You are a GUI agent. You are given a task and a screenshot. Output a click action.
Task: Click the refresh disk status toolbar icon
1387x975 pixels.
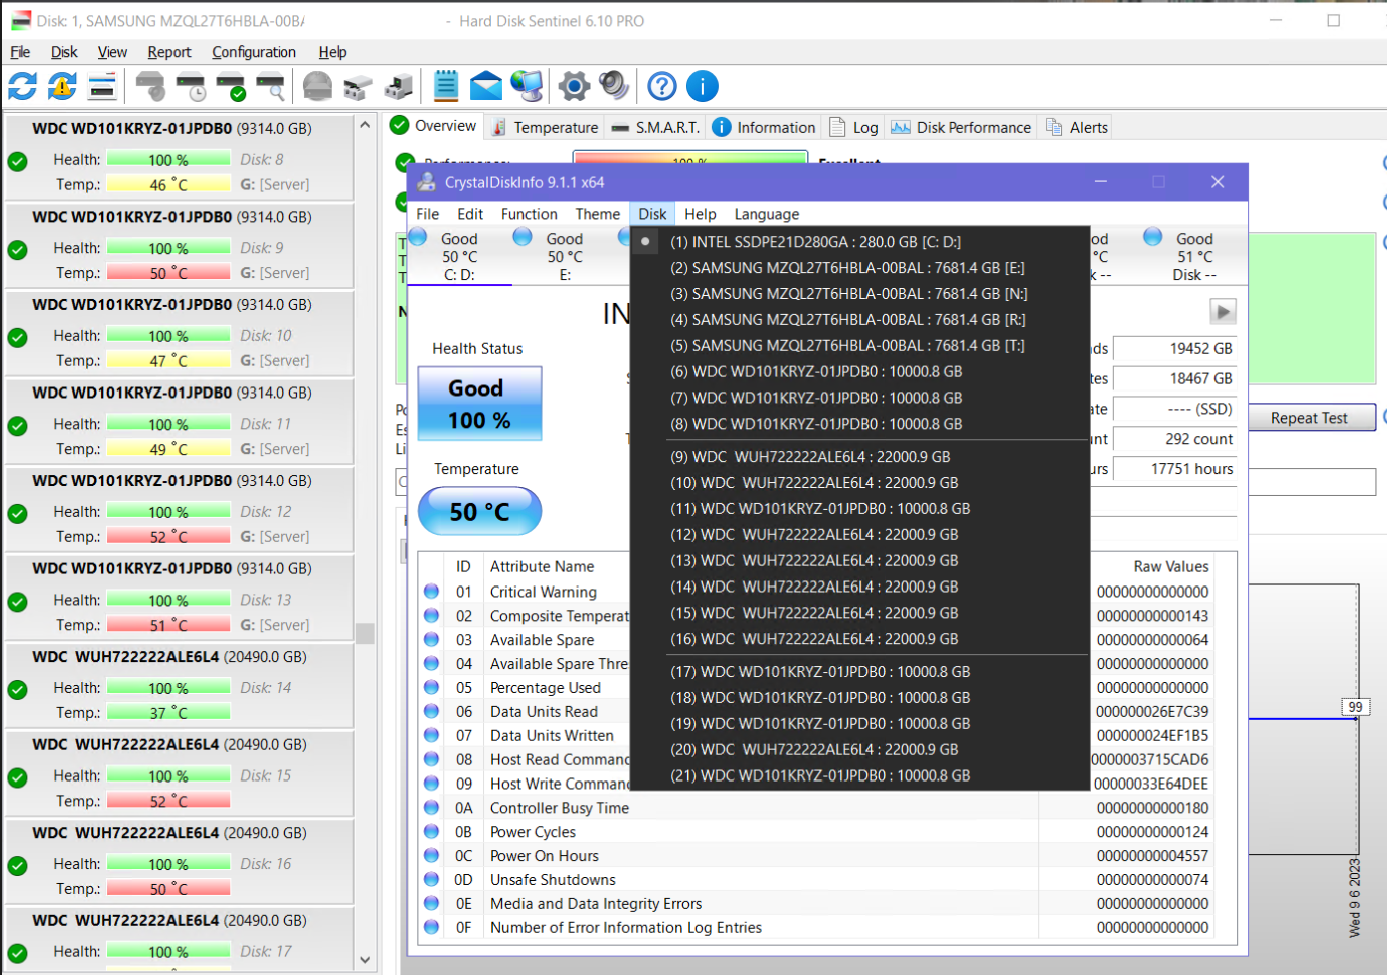(22, 87)
